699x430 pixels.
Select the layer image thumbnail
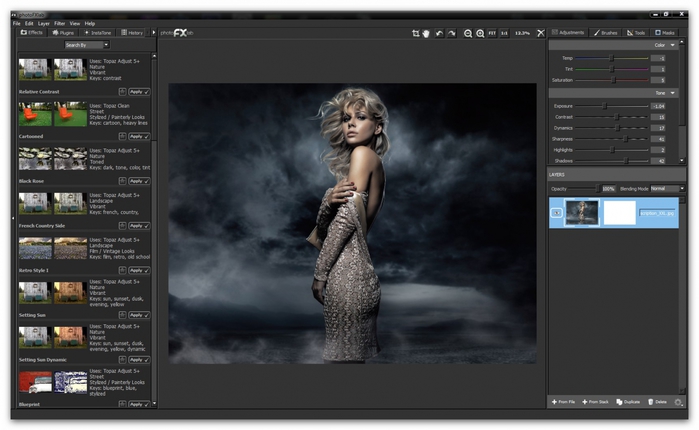click(582, 213)
